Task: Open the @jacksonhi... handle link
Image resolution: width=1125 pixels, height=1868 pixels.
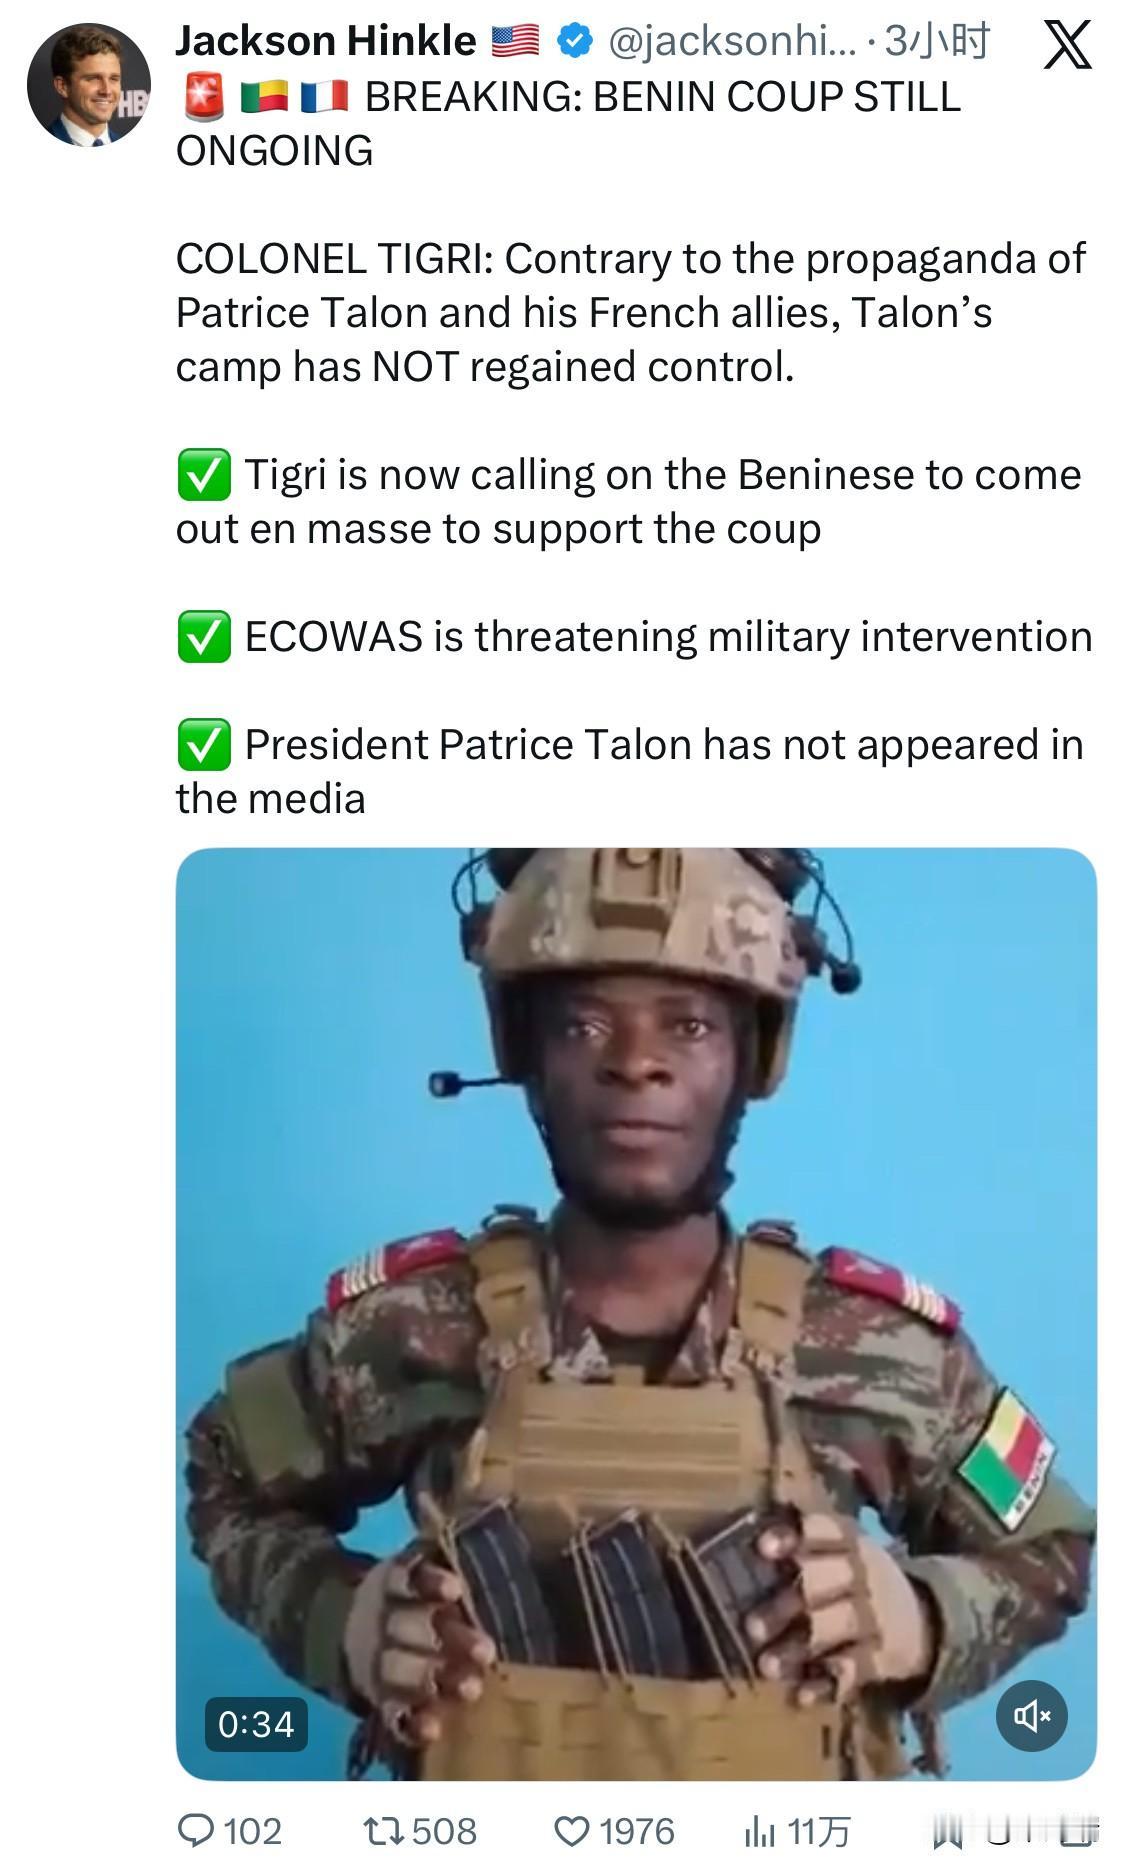Action: (x=732, y=42)
